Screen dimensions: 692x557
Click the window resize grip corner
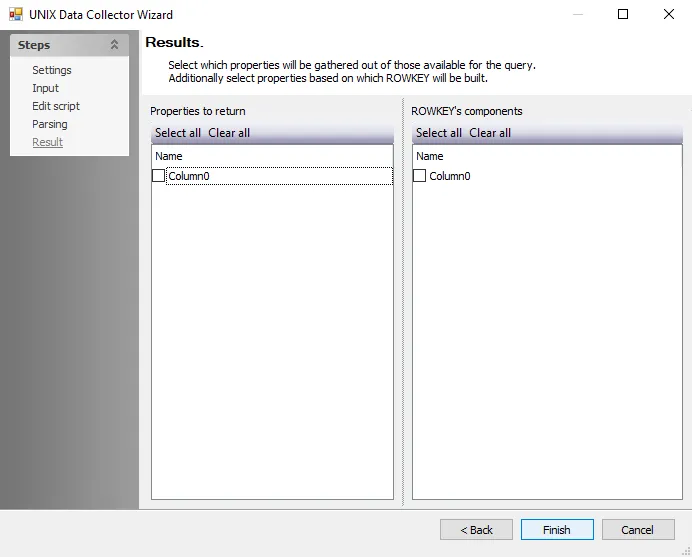click(x=686, y=552)
